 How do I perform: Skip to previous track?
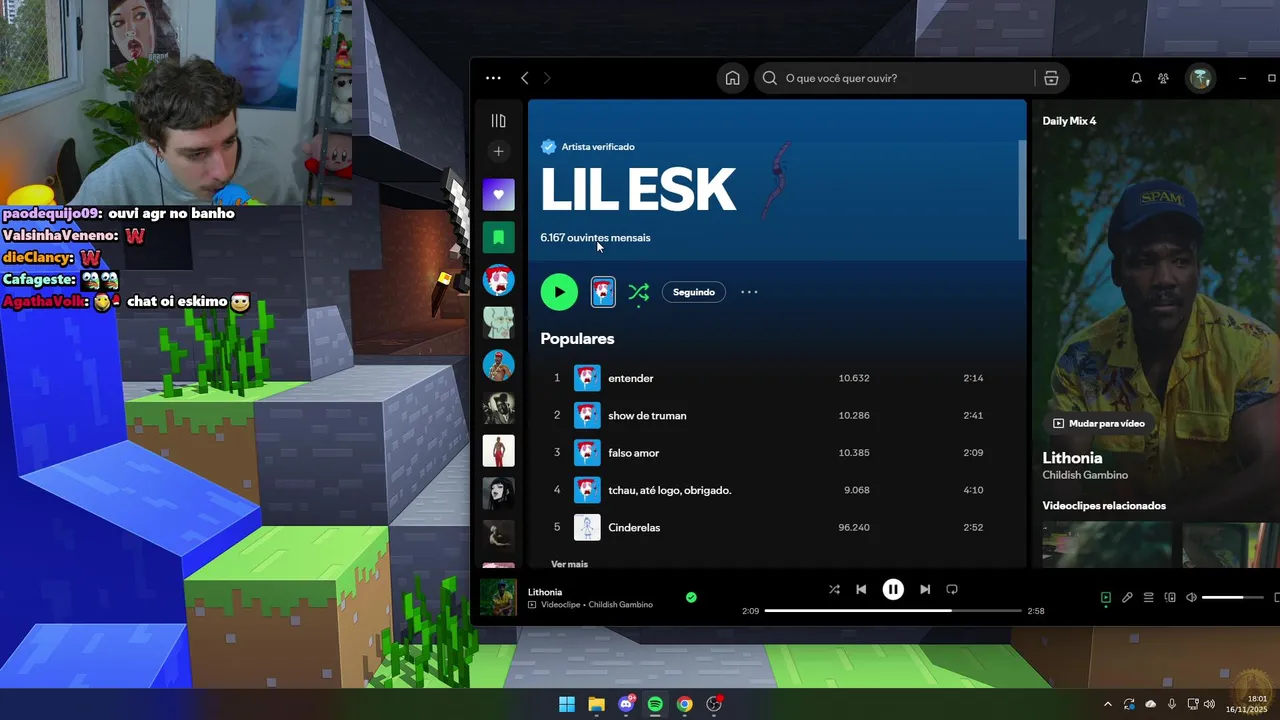point(861,589)
